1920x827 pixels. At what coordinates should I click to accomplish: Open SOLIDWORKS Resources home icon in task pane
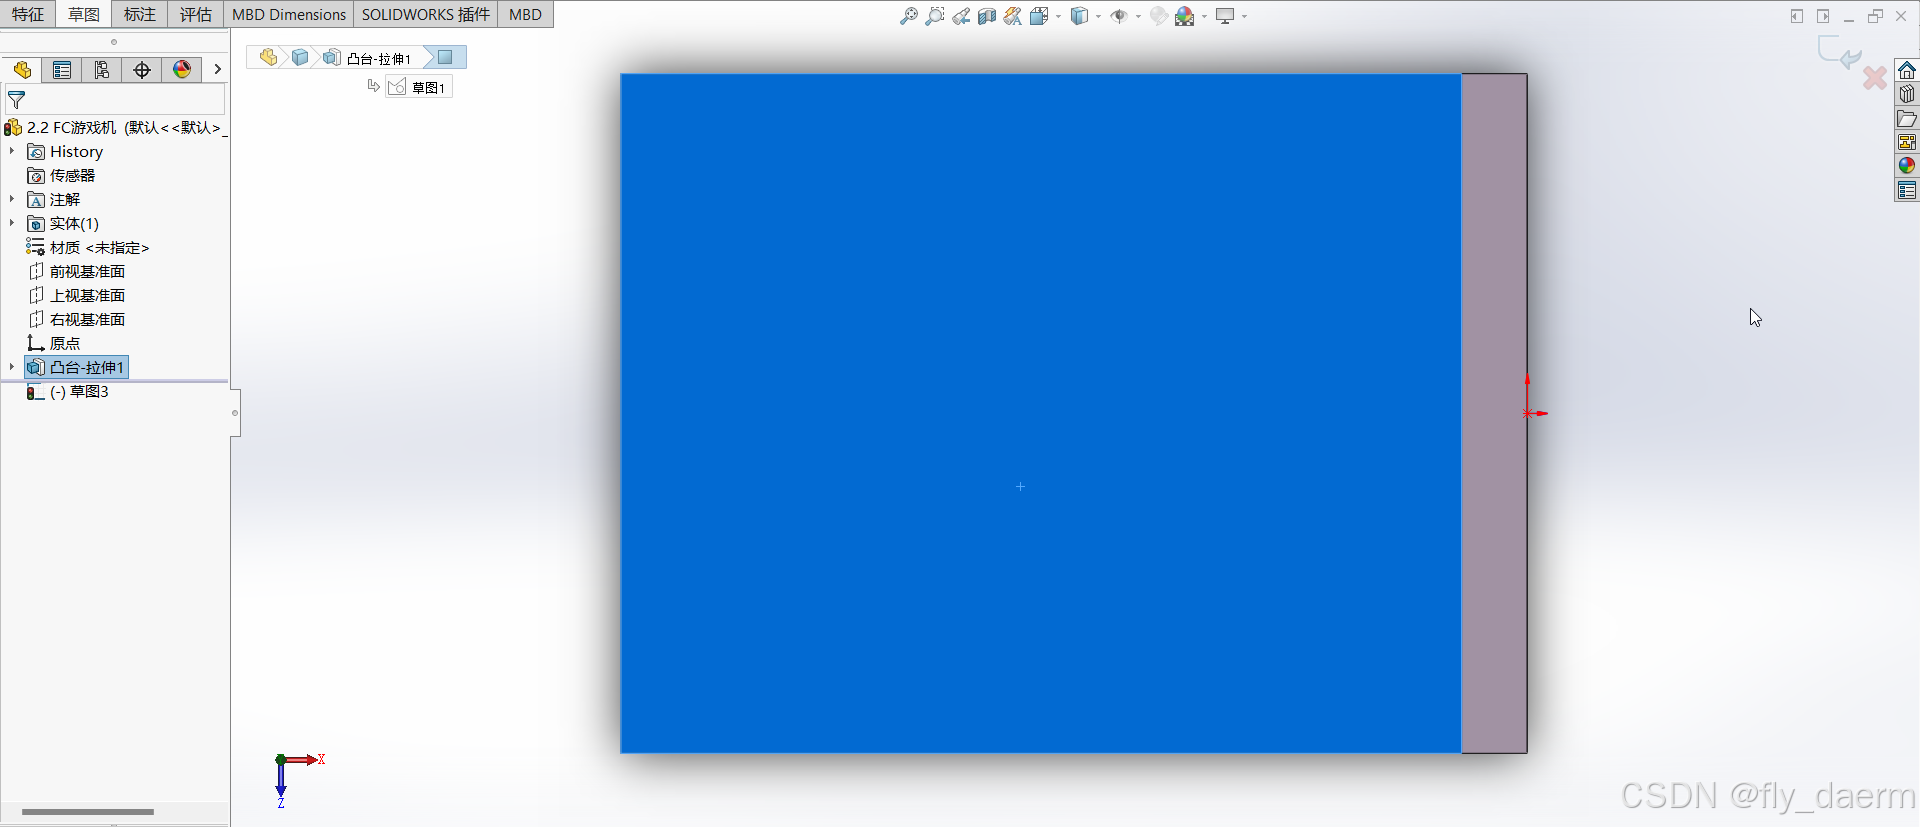(1907, 70)
